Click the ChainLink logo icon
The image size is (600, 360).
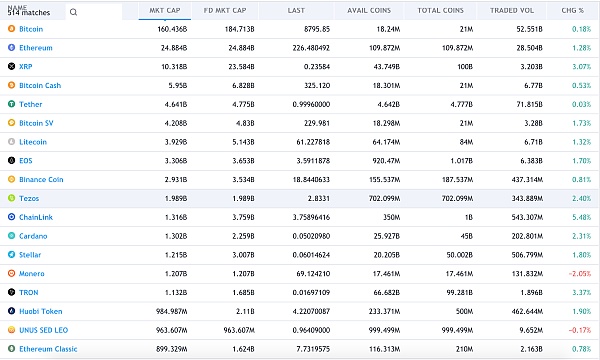(11, 217)
